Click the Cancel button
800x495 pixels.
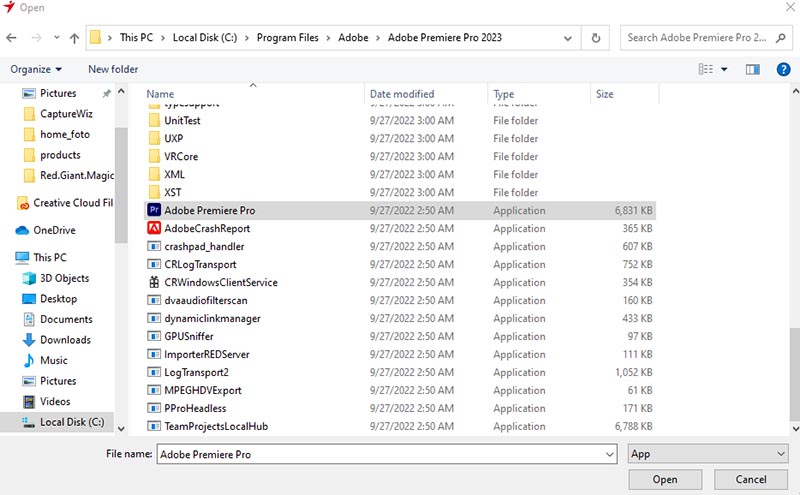pyautogui.click(x=751, y=479)
